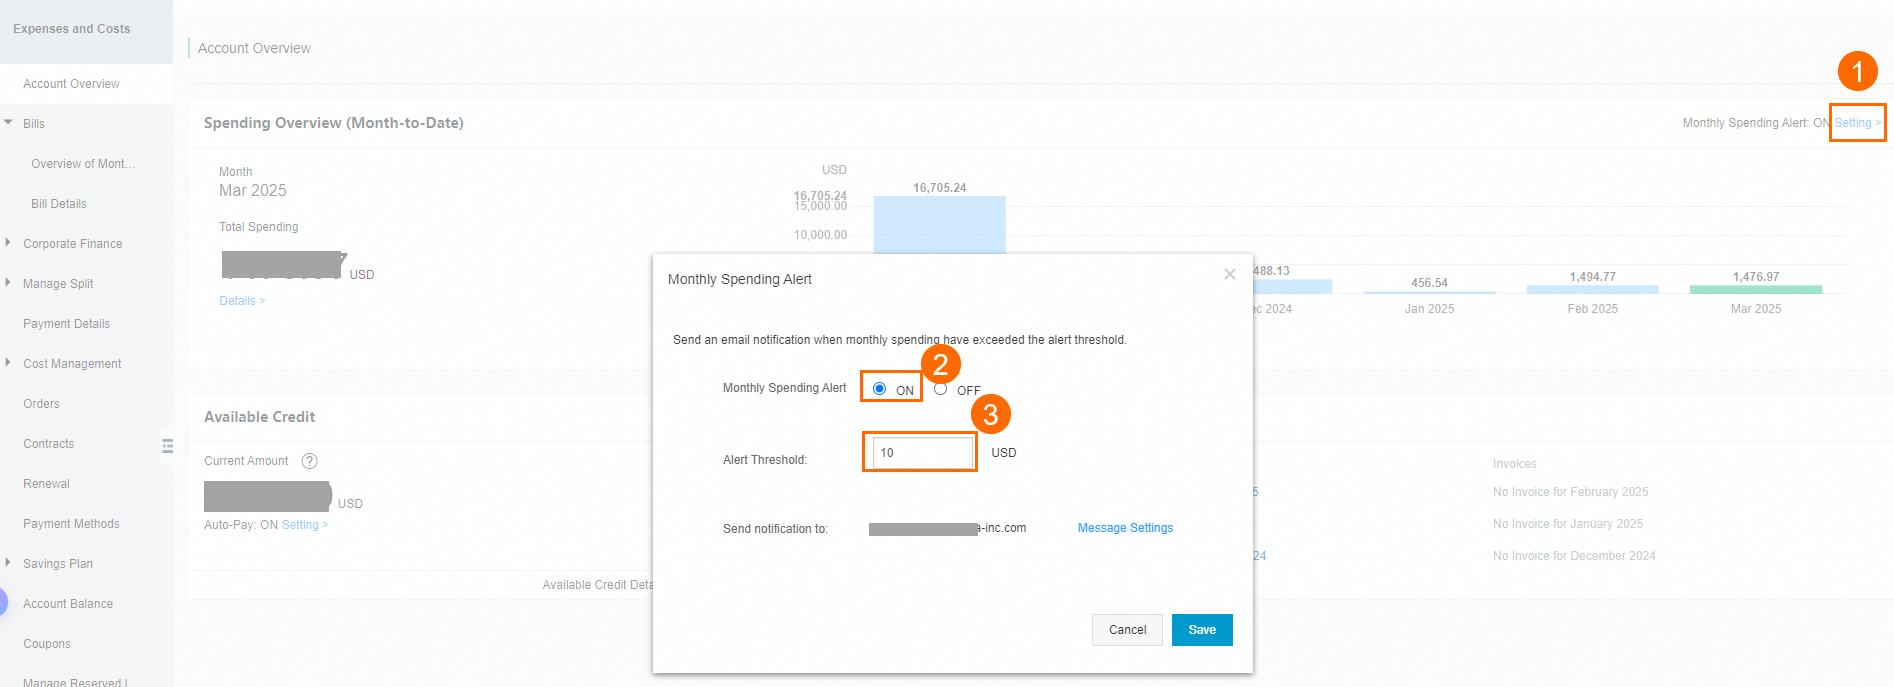The image size is (1894, 687).
Task: Click the Jan 2025 chart bar
Action: [1429, 292]
